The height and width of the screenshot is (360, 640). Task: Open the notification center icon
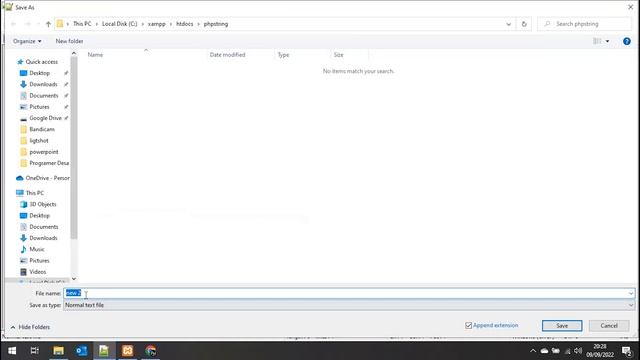(627, 351)
